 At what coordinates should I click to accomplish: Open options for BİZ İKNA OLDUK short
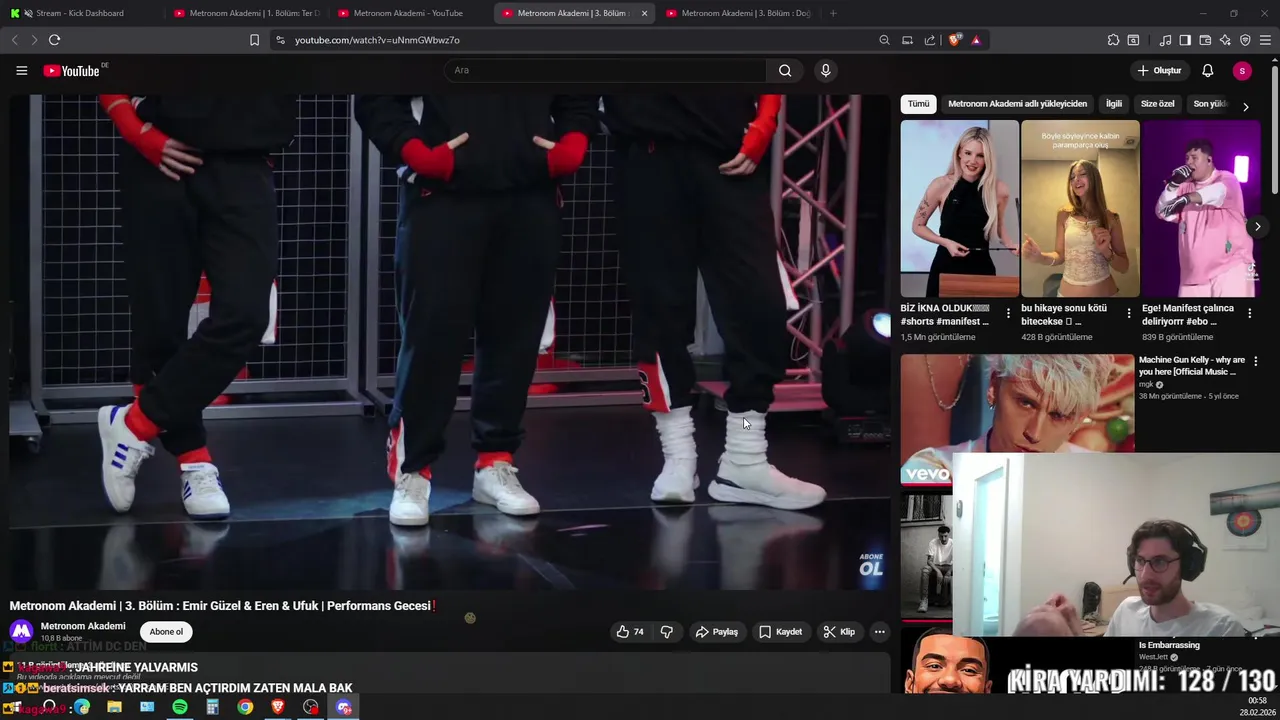pyautogui.click(x=1008, y=313)
